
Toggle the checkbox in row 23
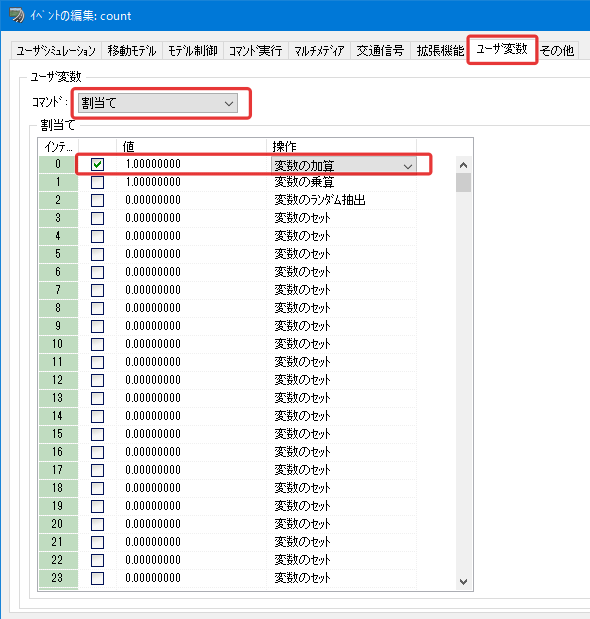pos(97,578)
